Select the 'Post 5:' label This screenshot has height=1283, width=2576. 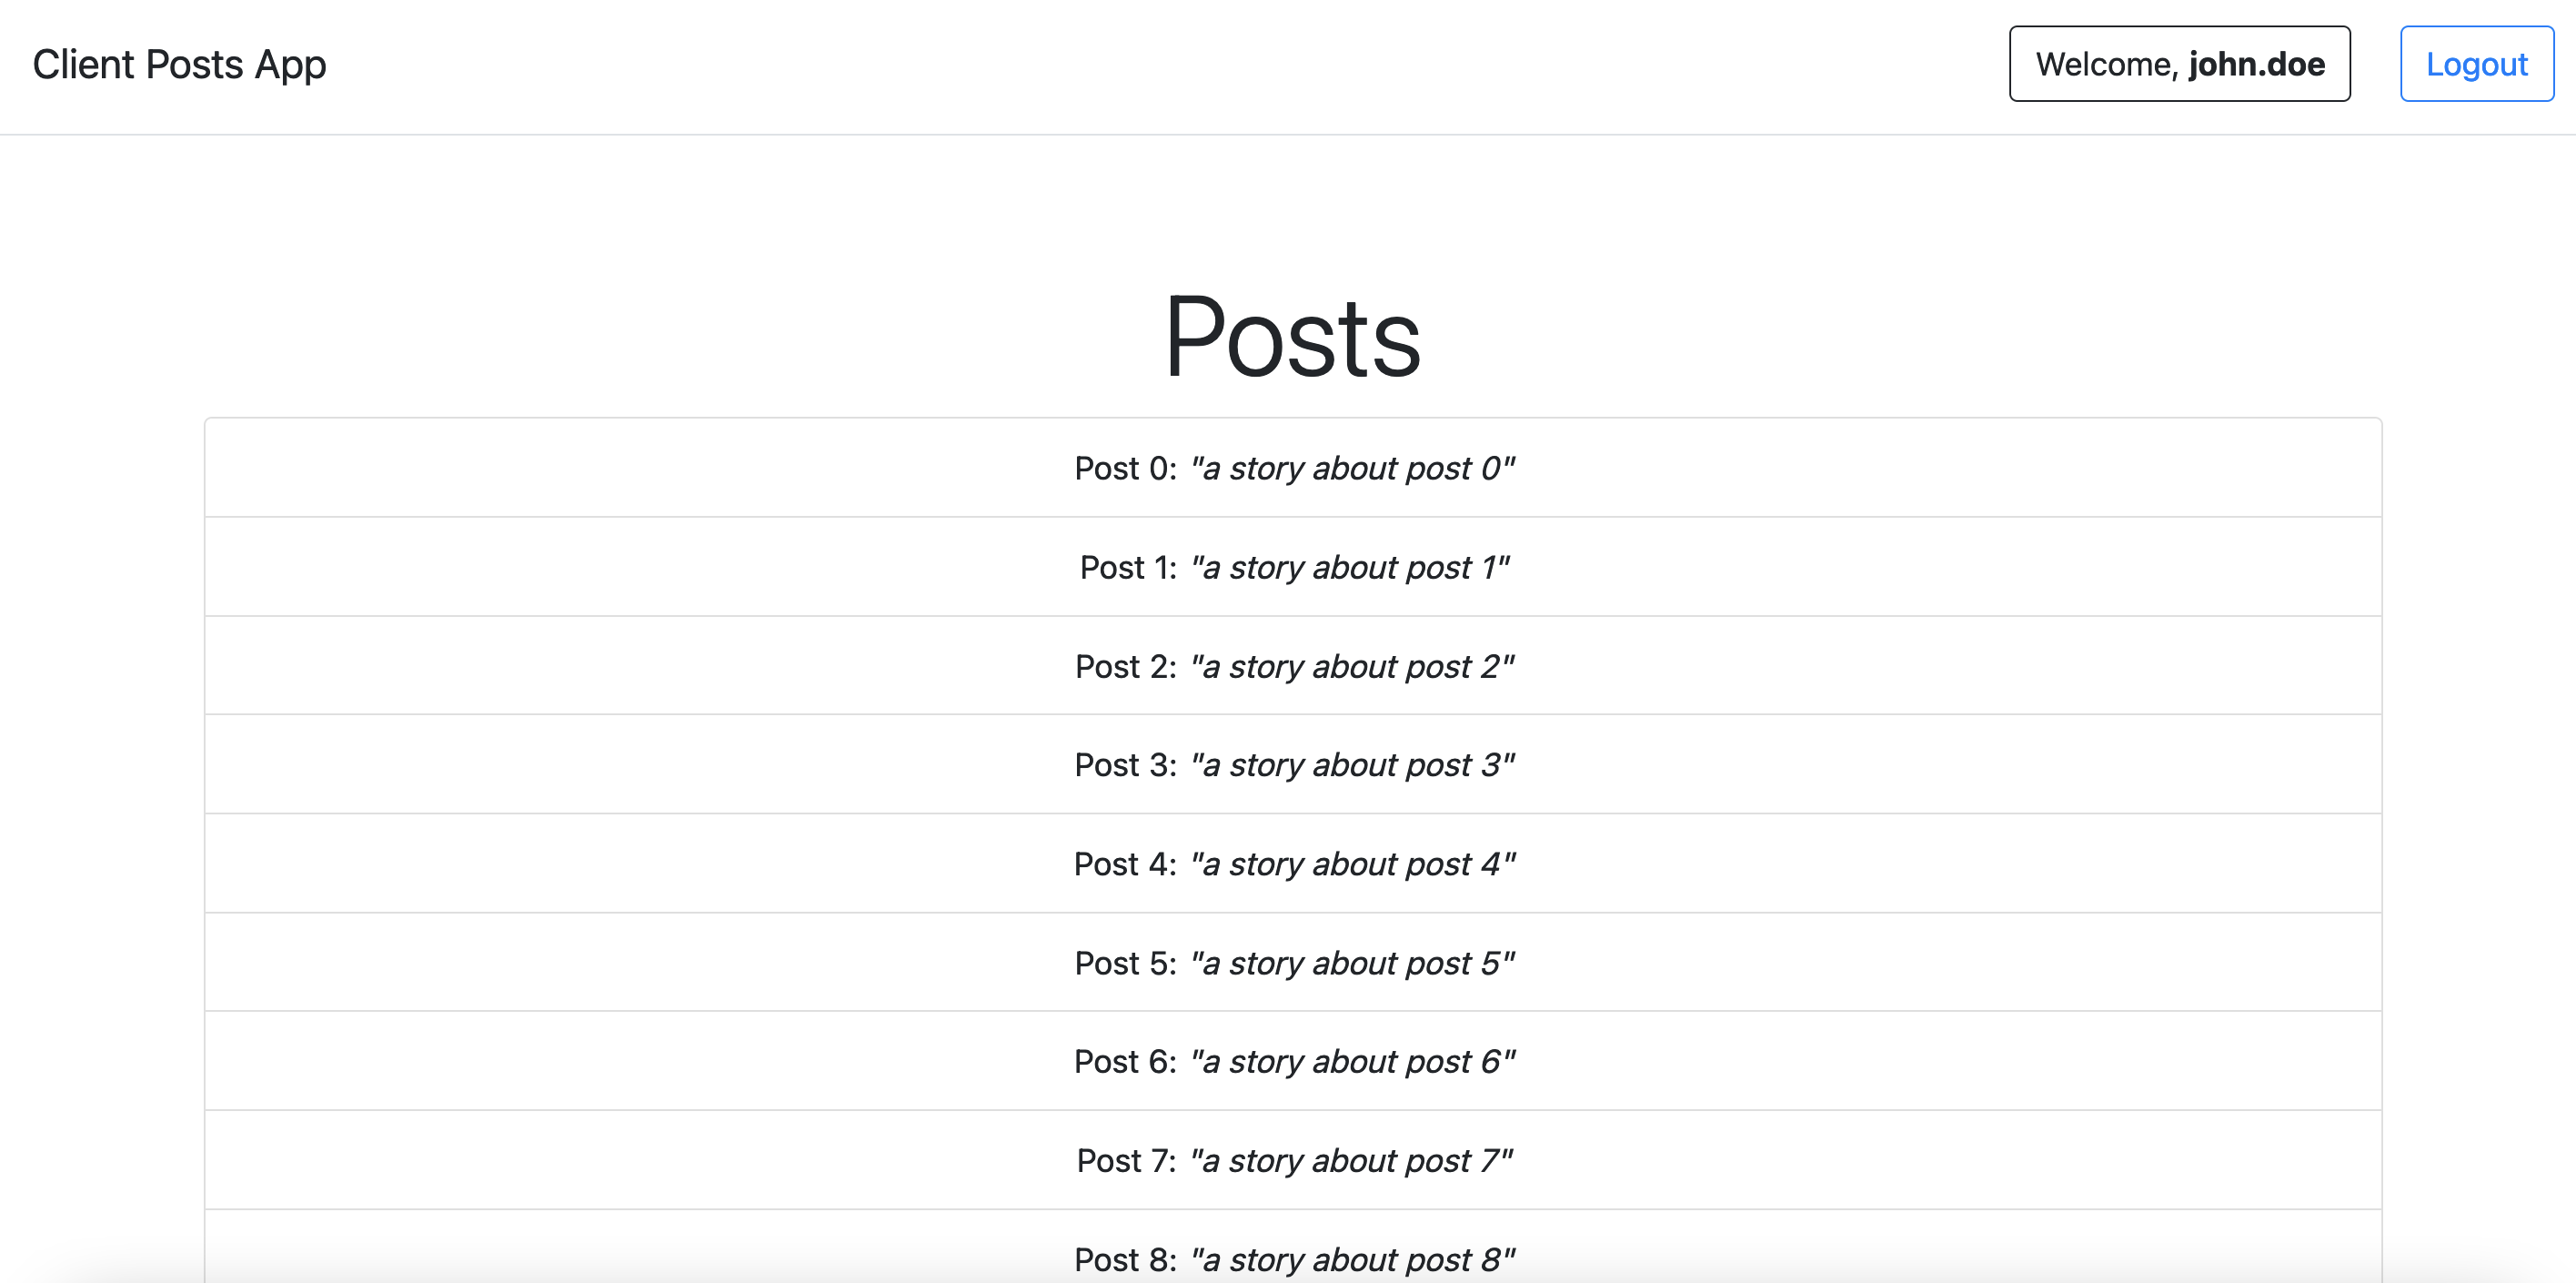point(1125,962)
